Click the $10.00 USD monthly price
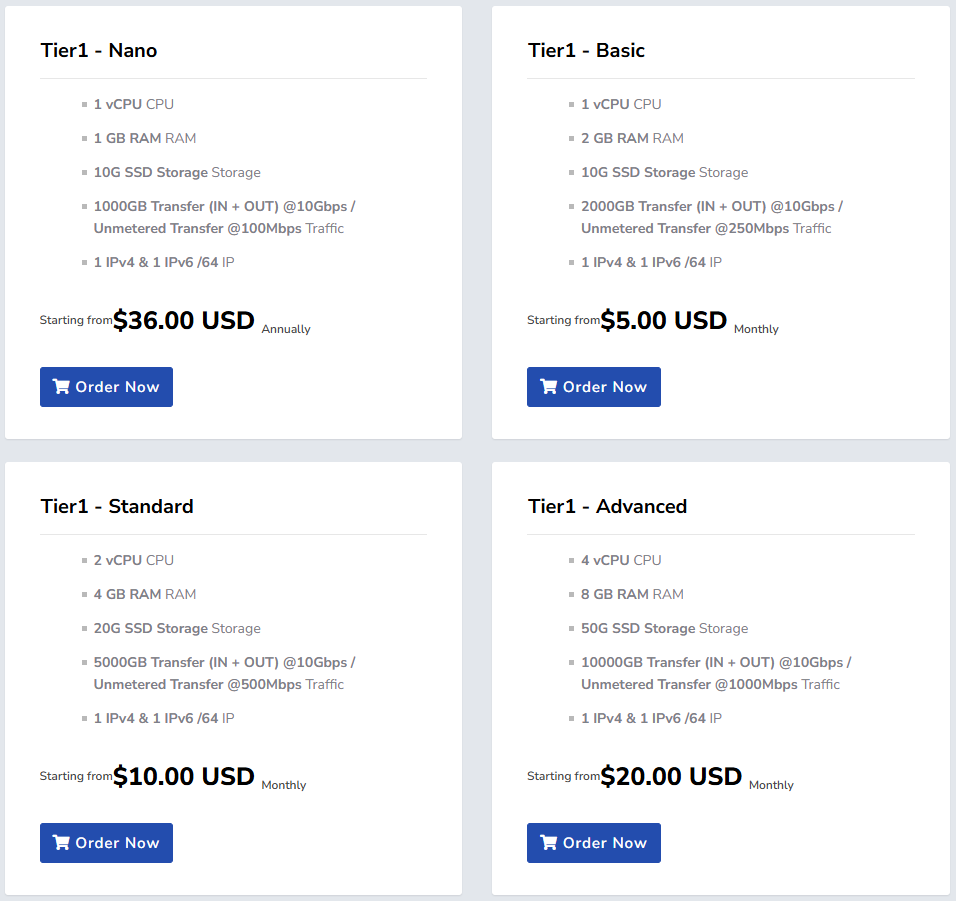This screenshot has width=956, height=901. pyautogui.click(x=184, y=777)
